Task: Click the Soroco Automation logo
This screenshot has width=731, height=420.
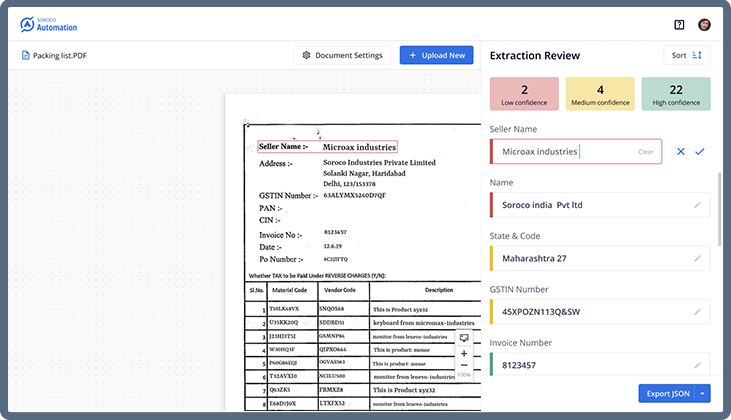Action: pos(48,25)
